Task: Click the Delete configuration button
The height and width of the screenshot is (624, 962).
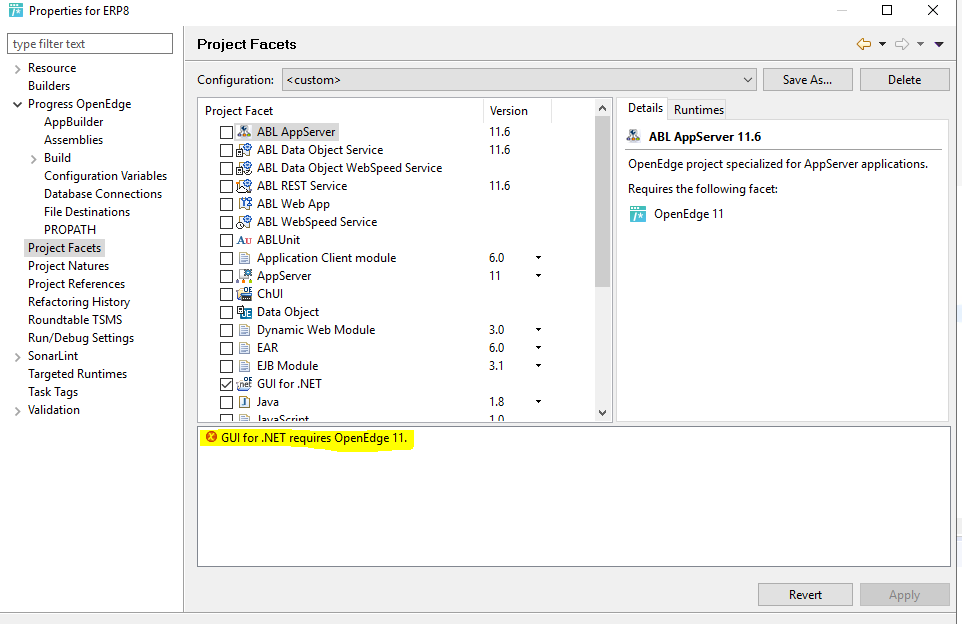Action: point(904,80)
